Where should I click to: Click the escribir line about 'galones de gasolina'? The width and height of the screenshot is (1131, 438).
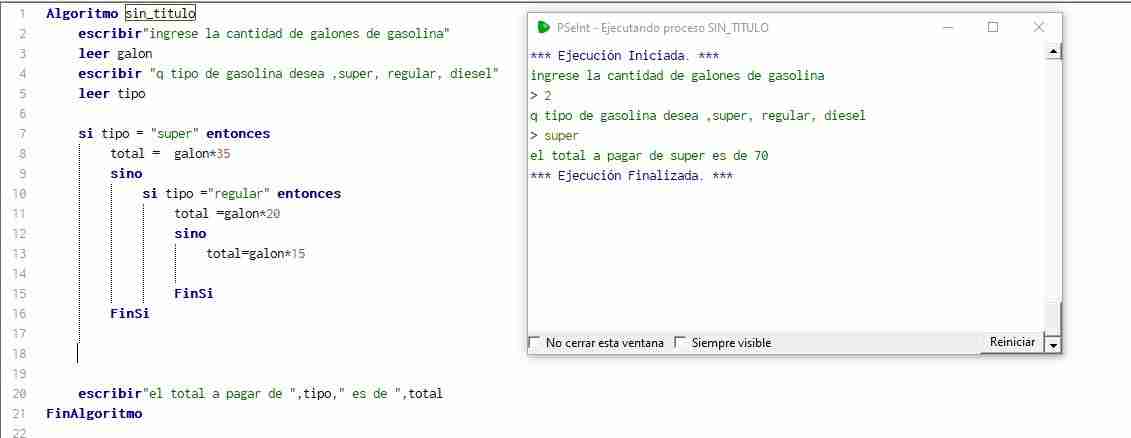point(264,33)
